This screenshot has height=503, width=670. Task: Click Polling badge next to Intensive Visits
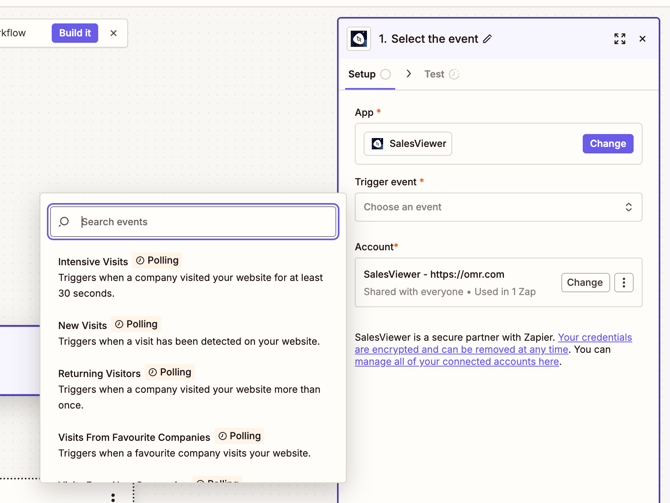click(157, 260)
